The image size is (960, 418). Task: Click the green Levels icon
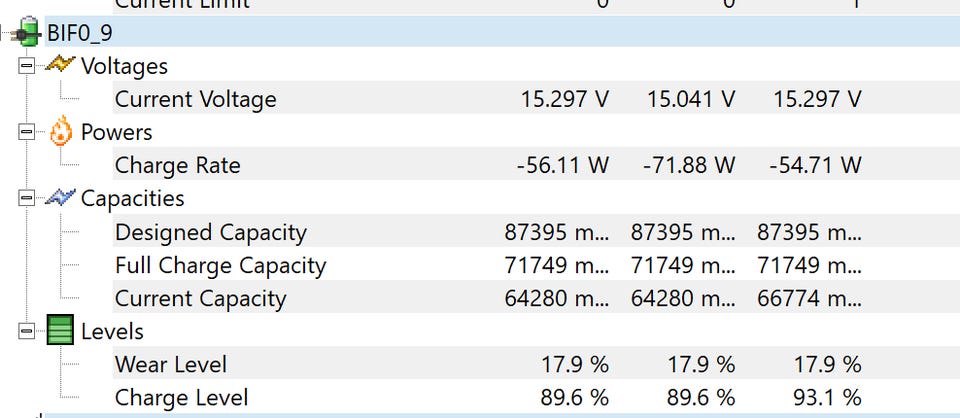(60, 331)
